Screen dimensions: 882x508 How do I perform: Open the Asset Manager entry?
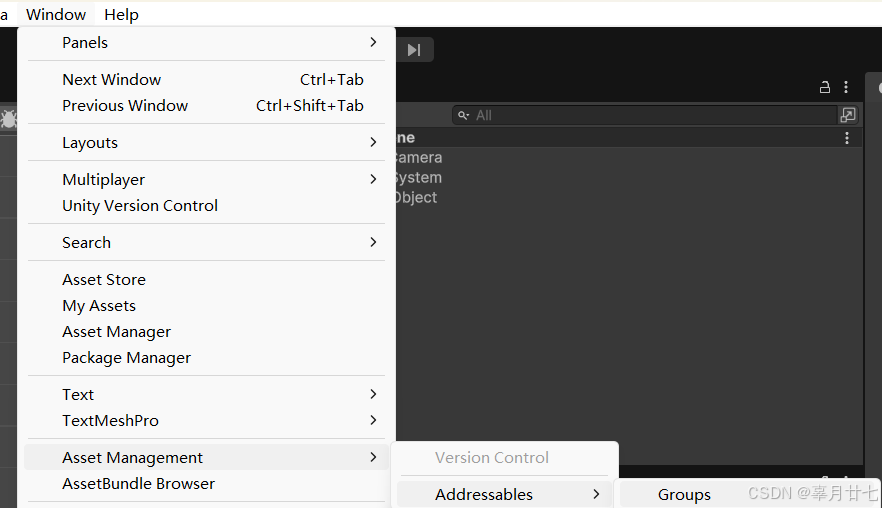(x=207, y=332)
